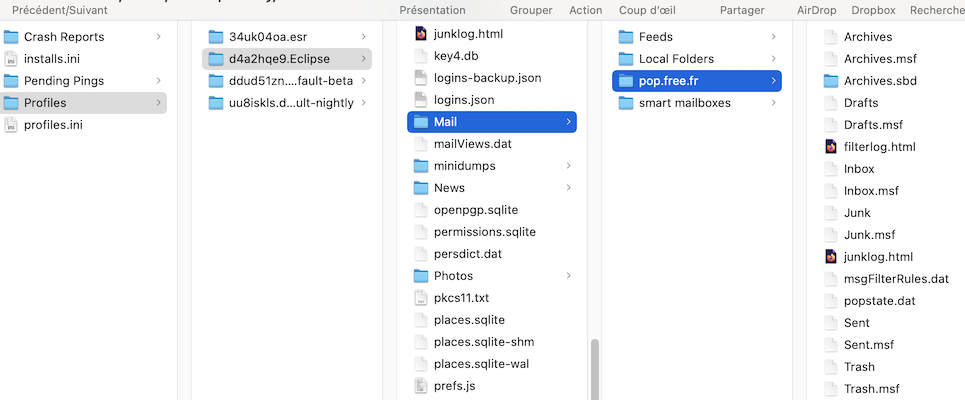Screen dimensions: 965x400
Task: Click the AirDrop toolbar button
Action: click(x=817, y=10)
